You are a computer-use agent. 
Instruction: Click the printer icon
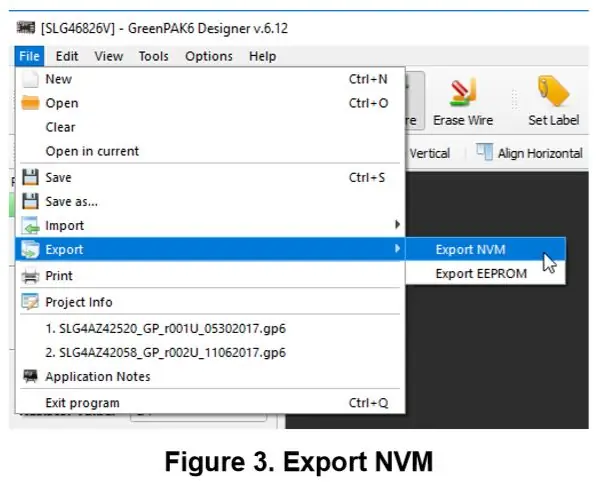point(30,276)
